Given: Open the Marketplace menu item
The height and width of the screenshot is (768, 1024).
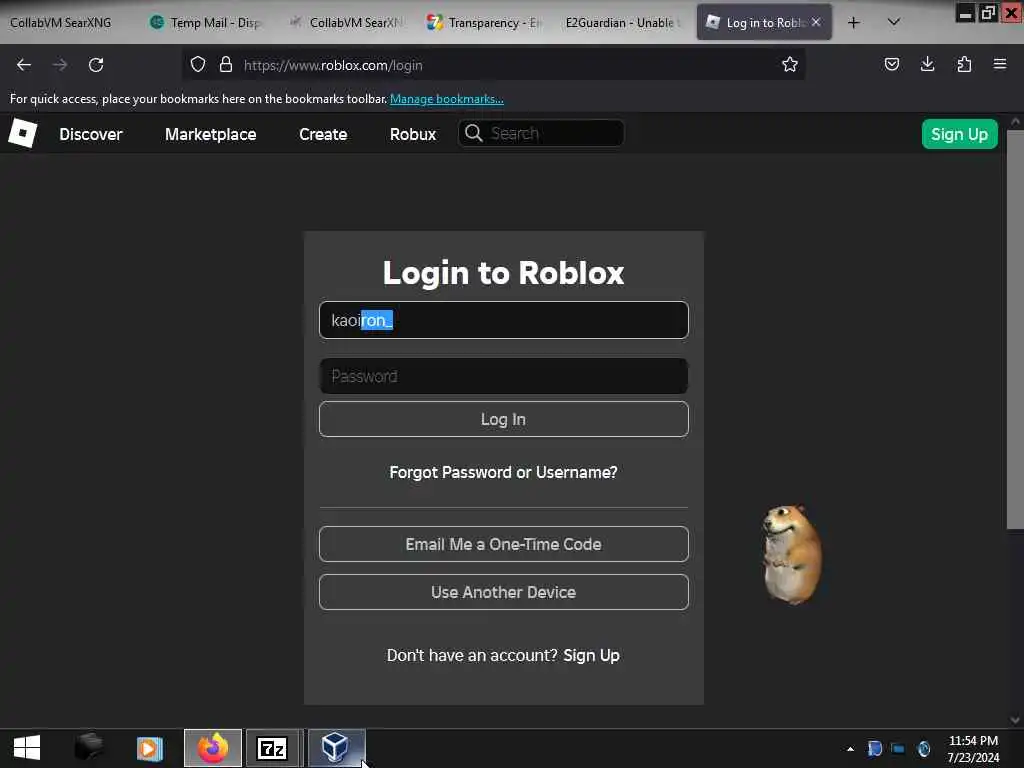Looking at the screenshot, I should pos(210,135).
